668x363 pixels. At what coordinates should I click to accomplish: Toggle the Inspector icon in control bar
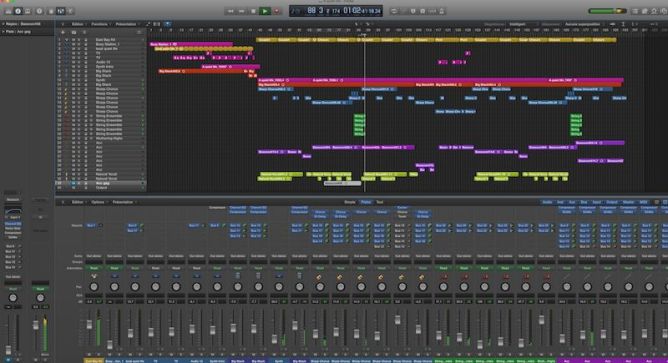point(18,11)
